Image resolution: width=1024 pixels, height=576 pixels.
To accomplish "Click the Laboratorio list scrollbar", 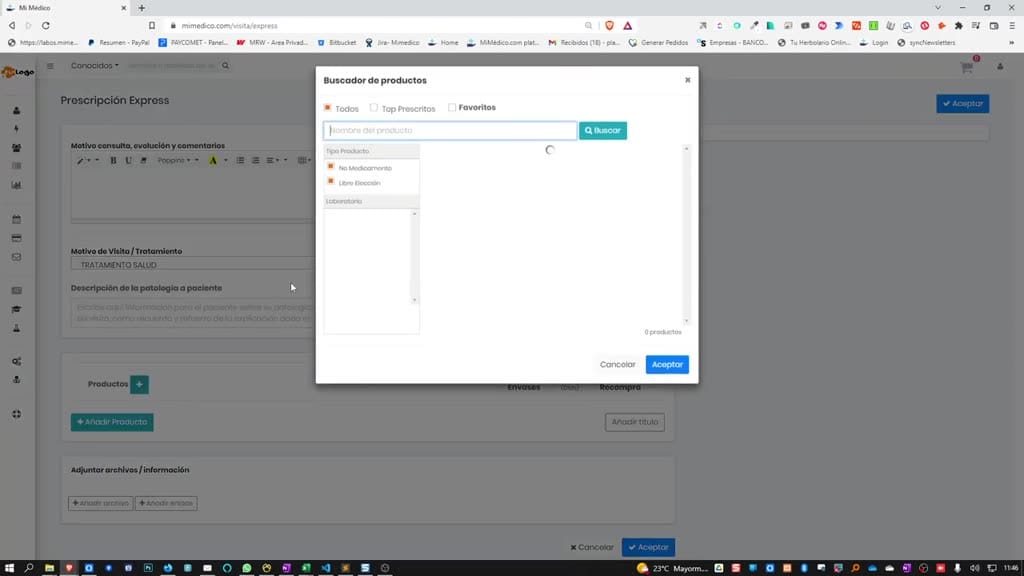I will 414,257.
